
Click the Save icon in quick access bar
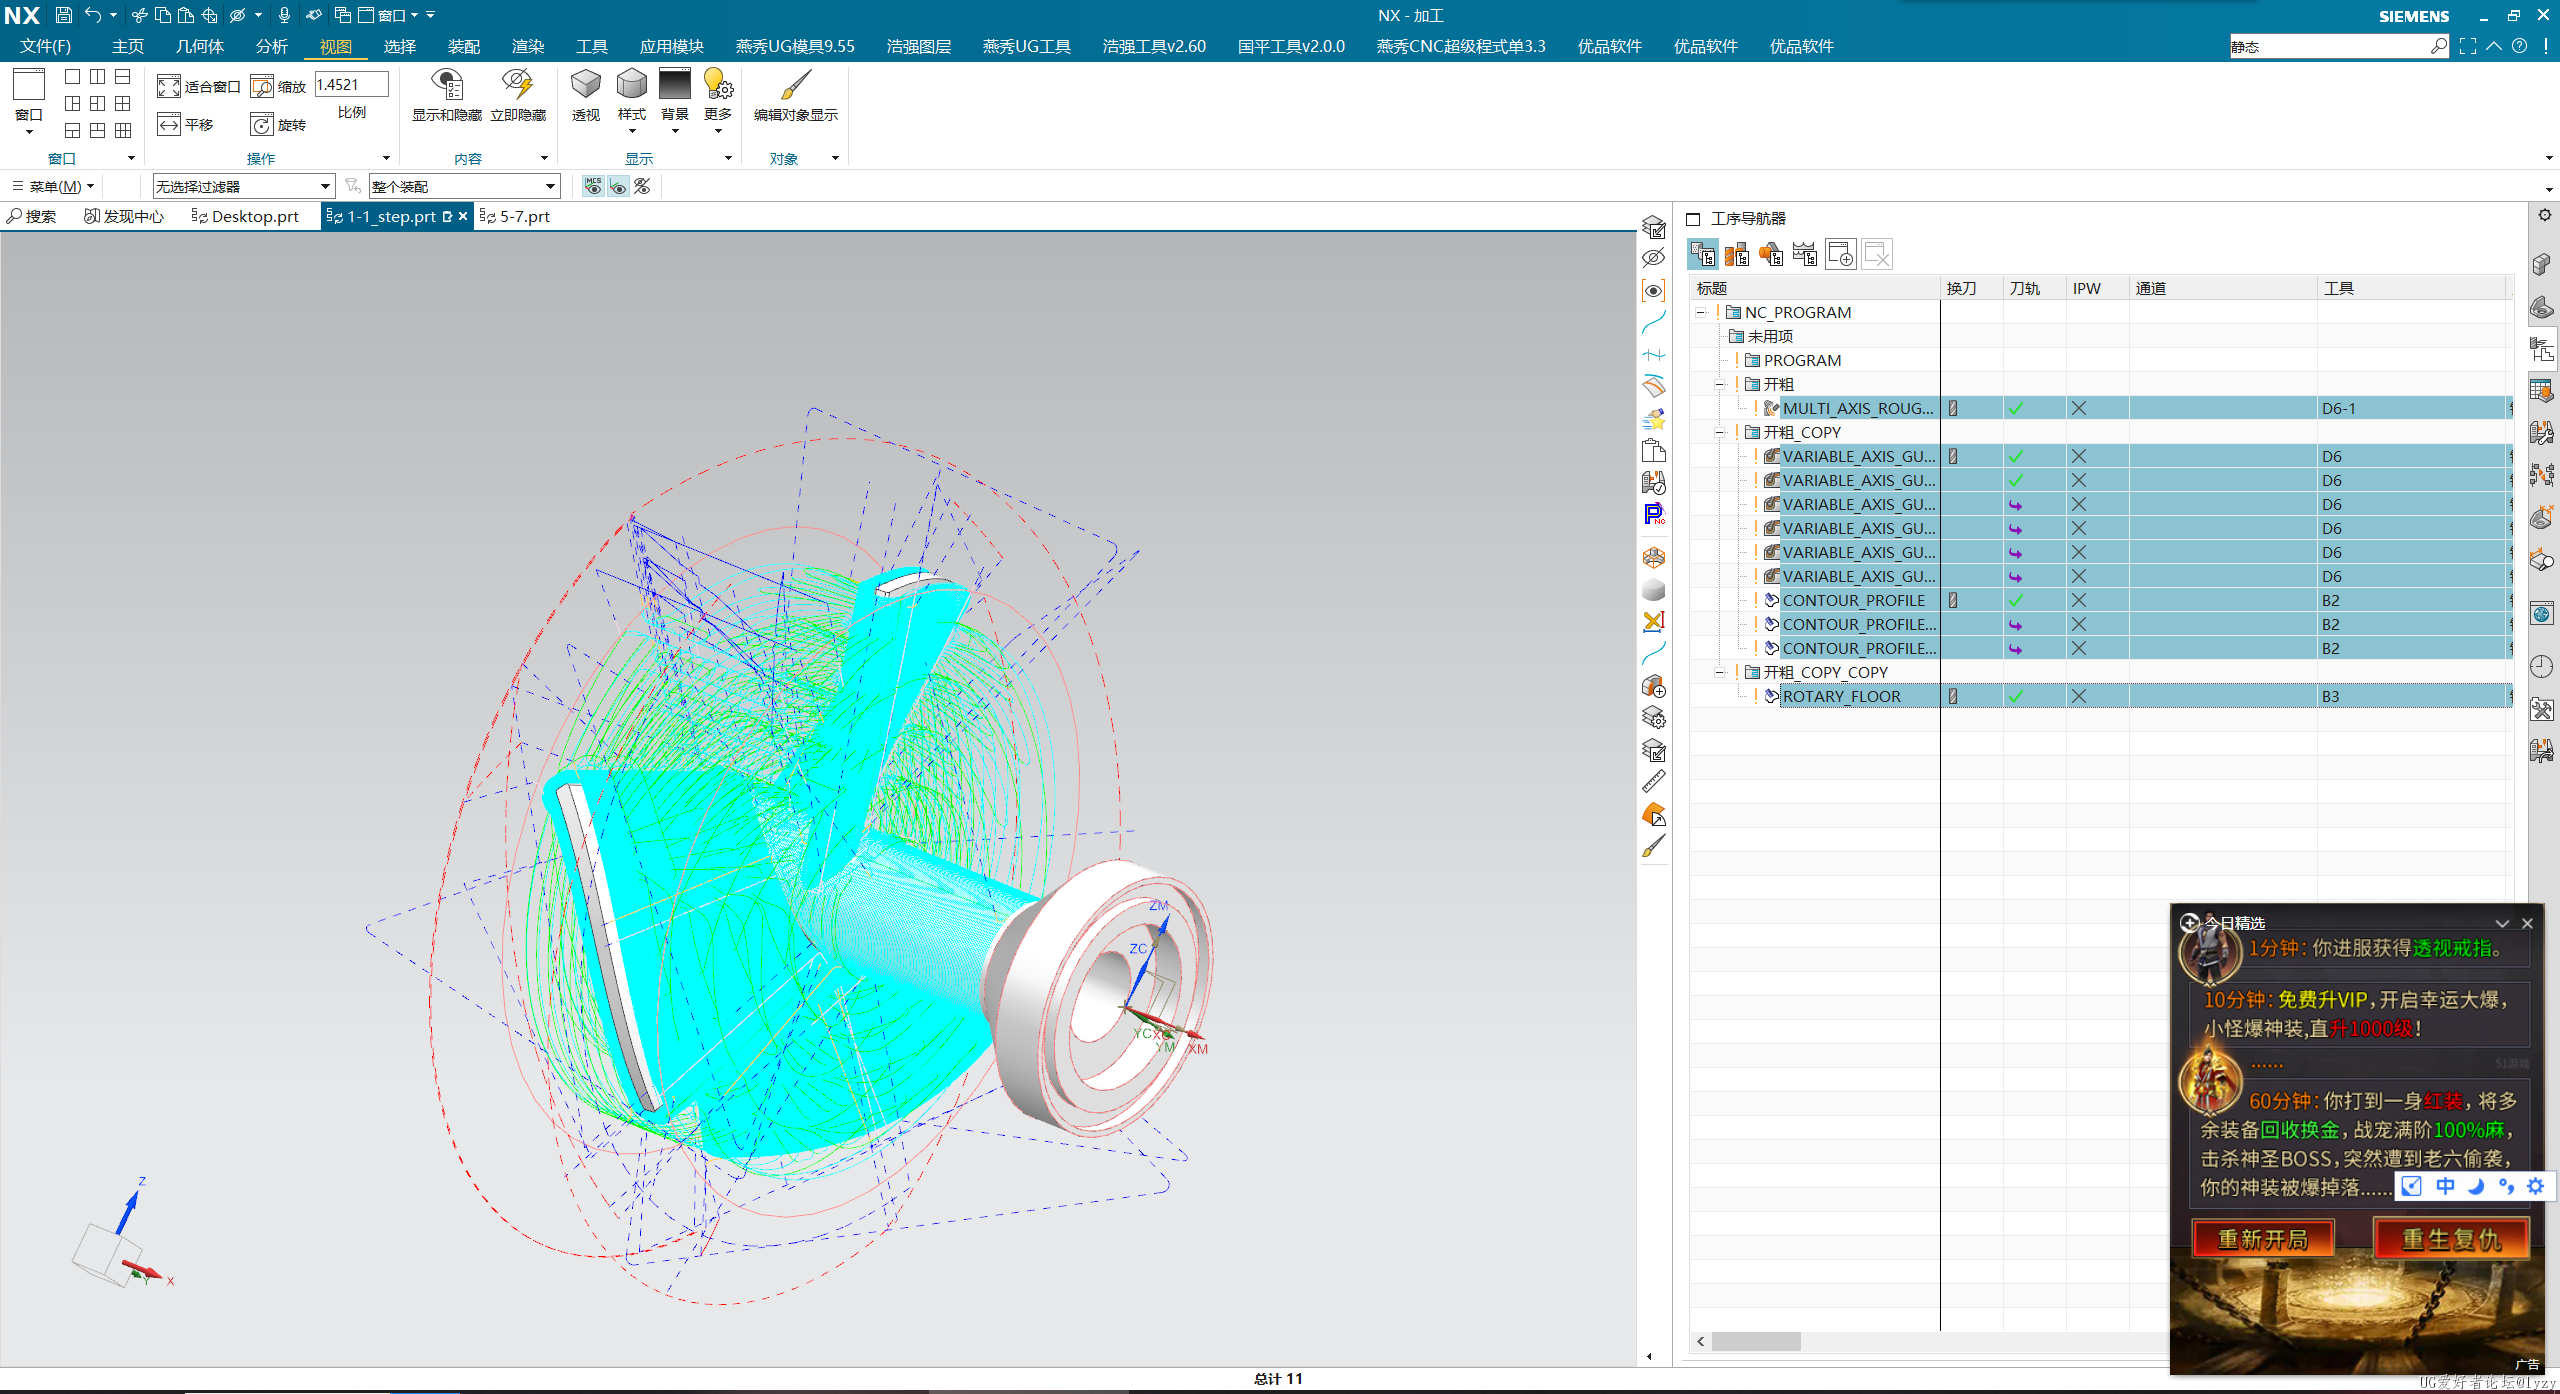pos(63,15)
